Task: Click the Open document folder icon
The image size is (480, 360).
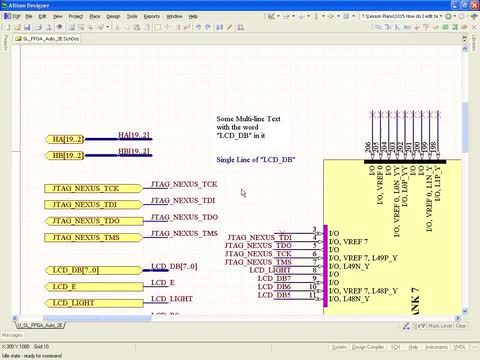Action: (18, 27)
